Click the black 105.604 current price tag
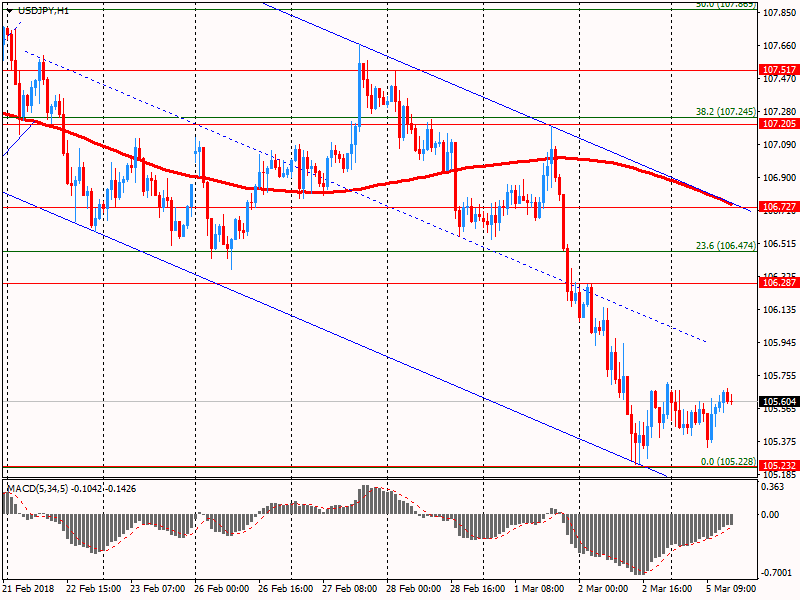 (x=777, y=402)
